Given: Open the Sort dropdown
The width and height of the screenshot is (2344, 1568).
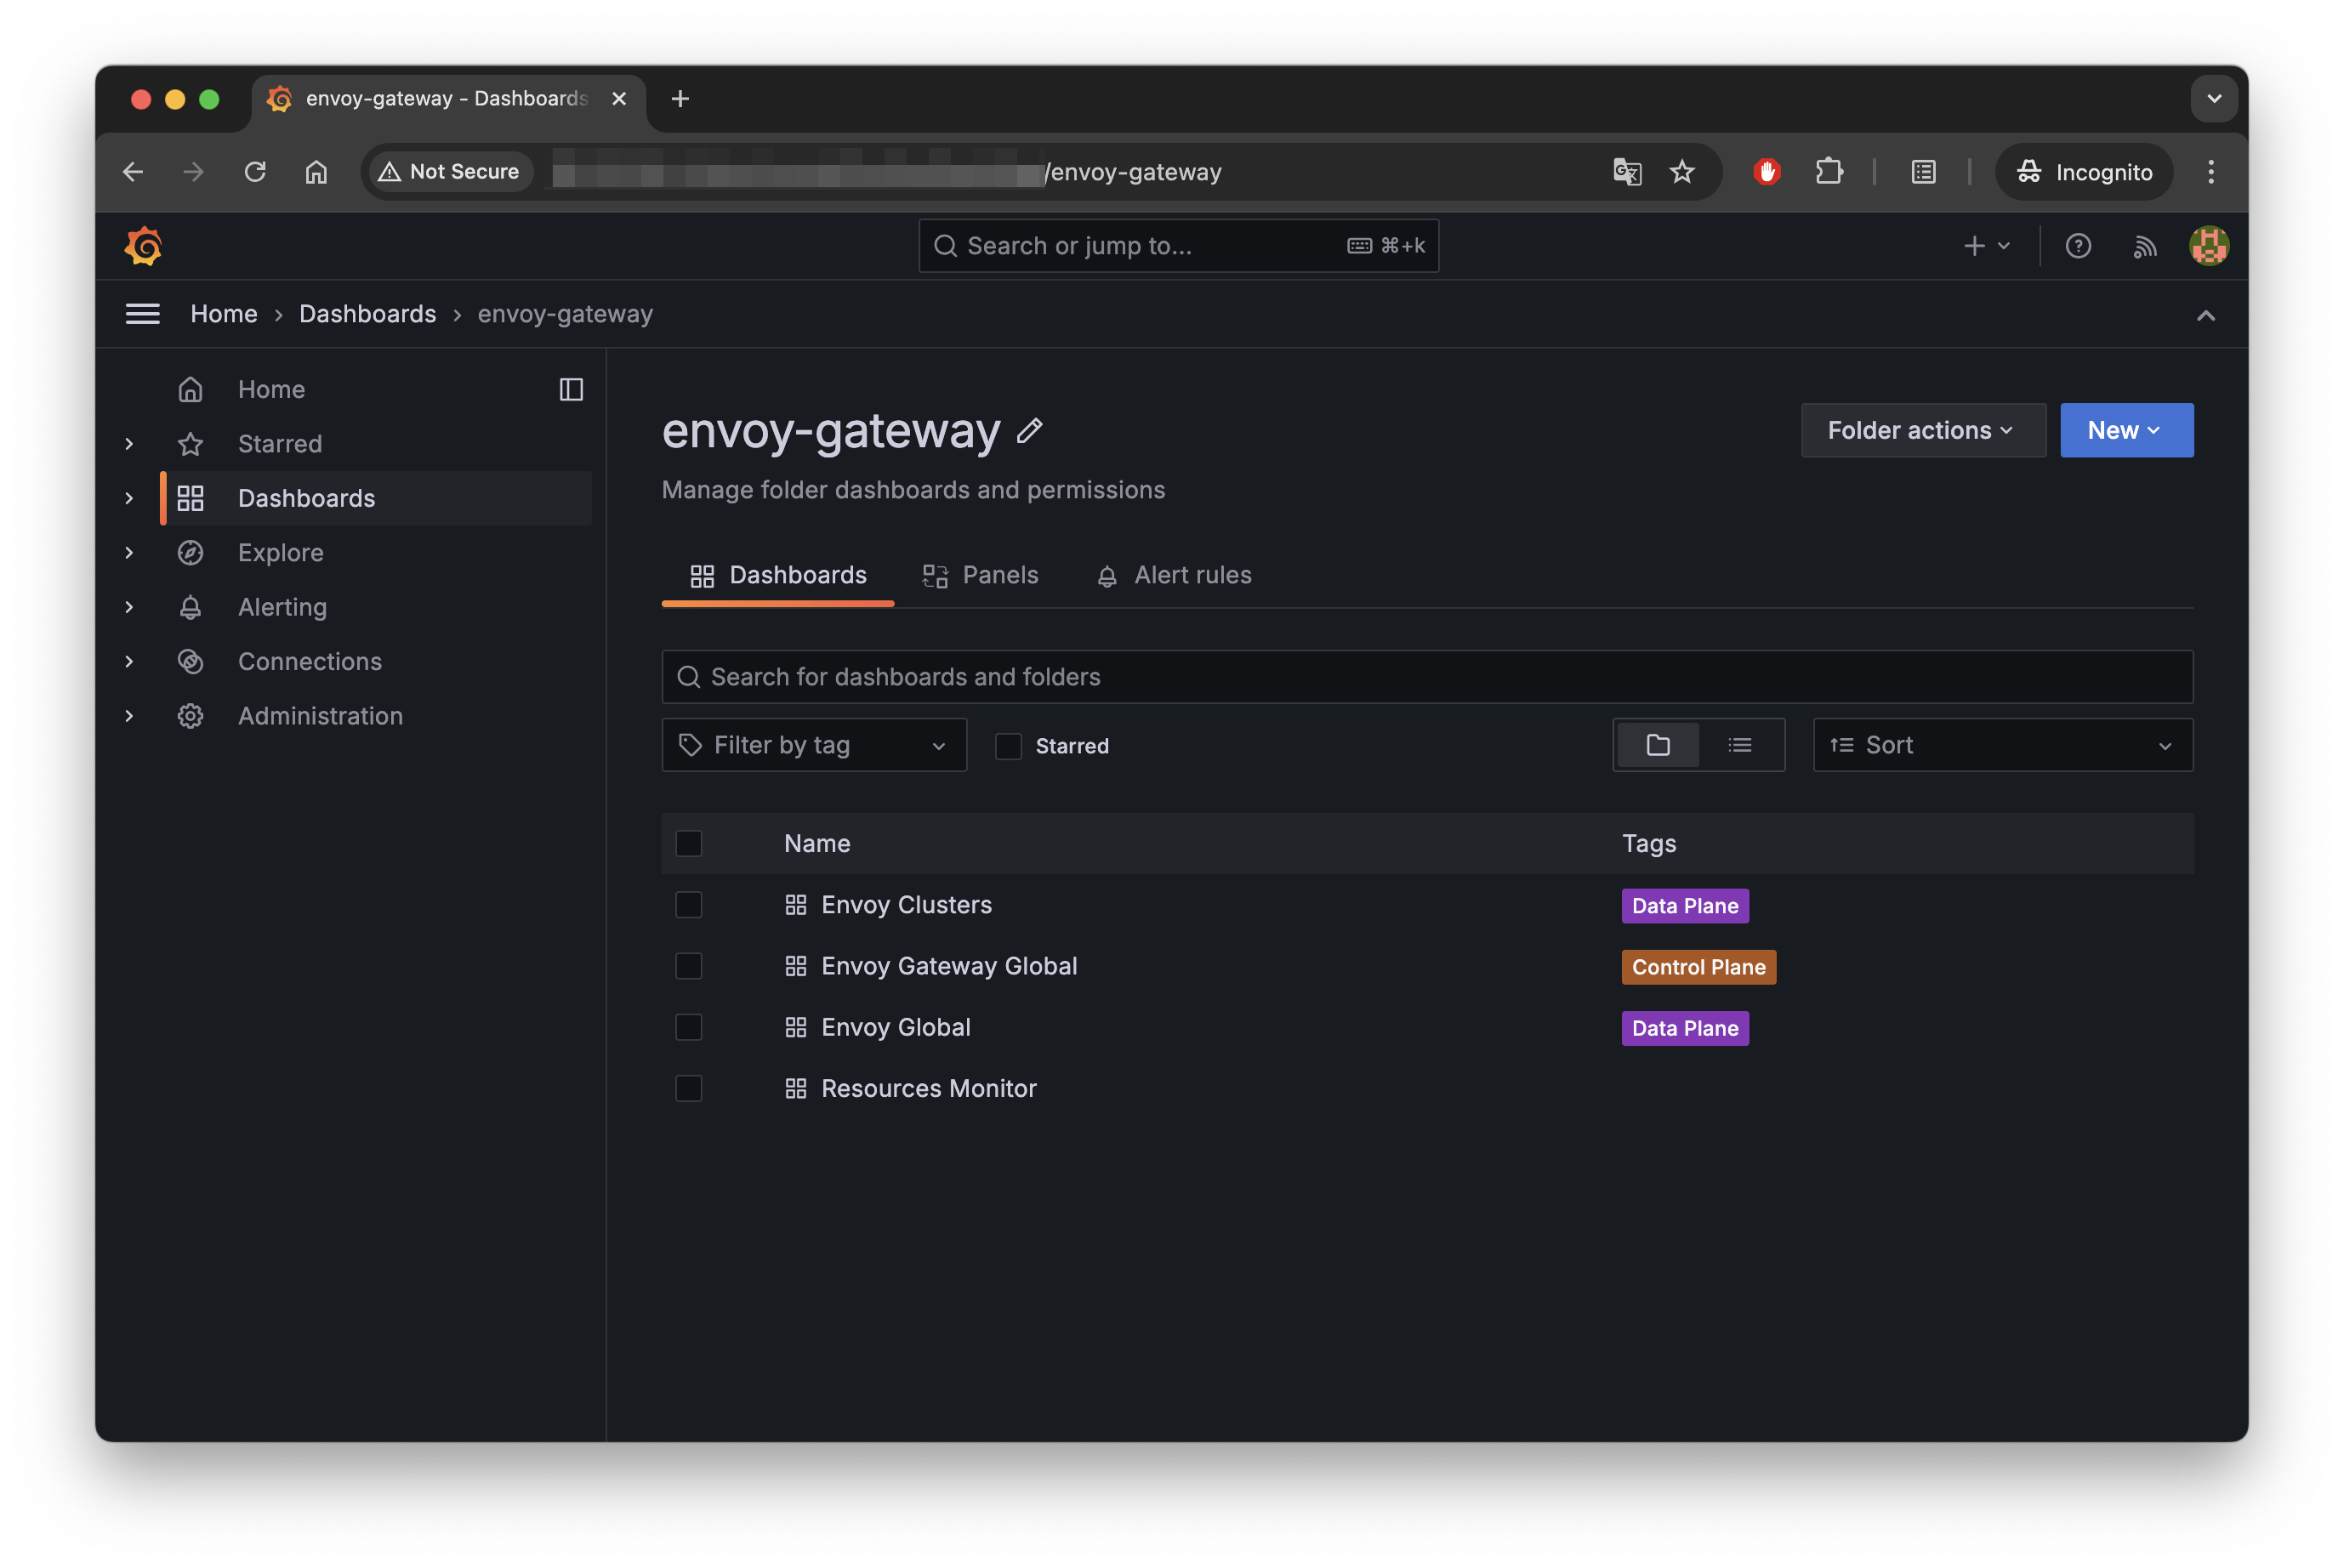Looking at the screenshot, I should (x=2003, y=745).
